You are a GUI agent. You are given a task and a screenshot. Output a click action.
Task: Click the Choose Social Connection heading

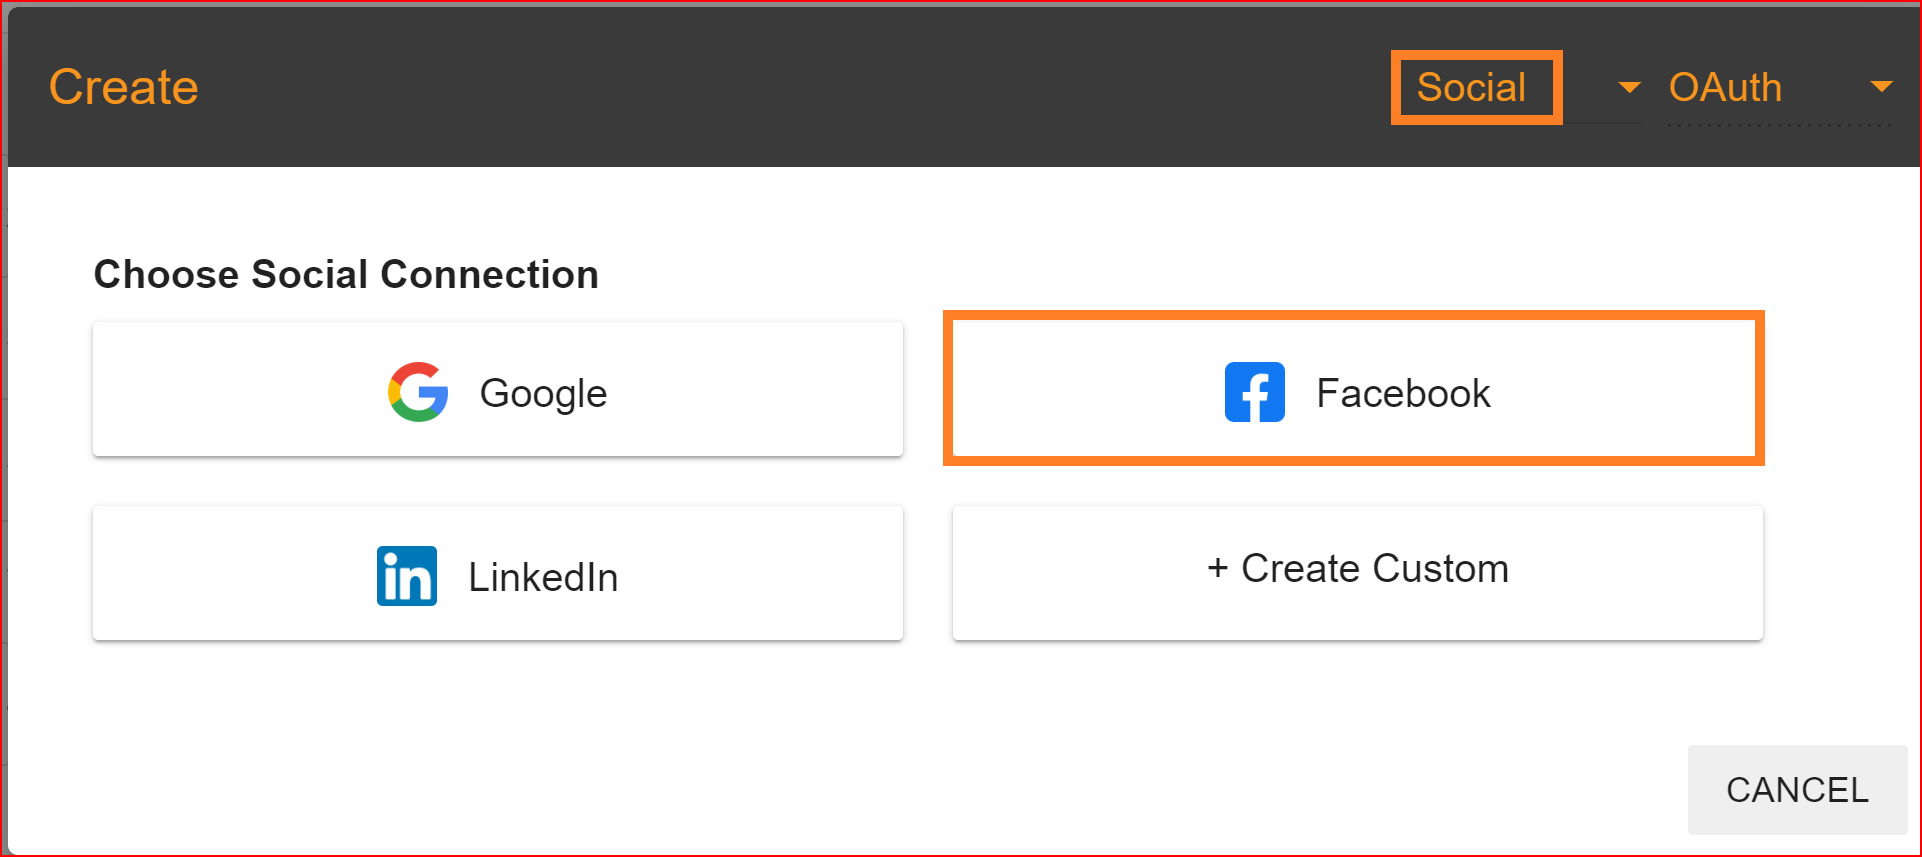pos(346,274)
